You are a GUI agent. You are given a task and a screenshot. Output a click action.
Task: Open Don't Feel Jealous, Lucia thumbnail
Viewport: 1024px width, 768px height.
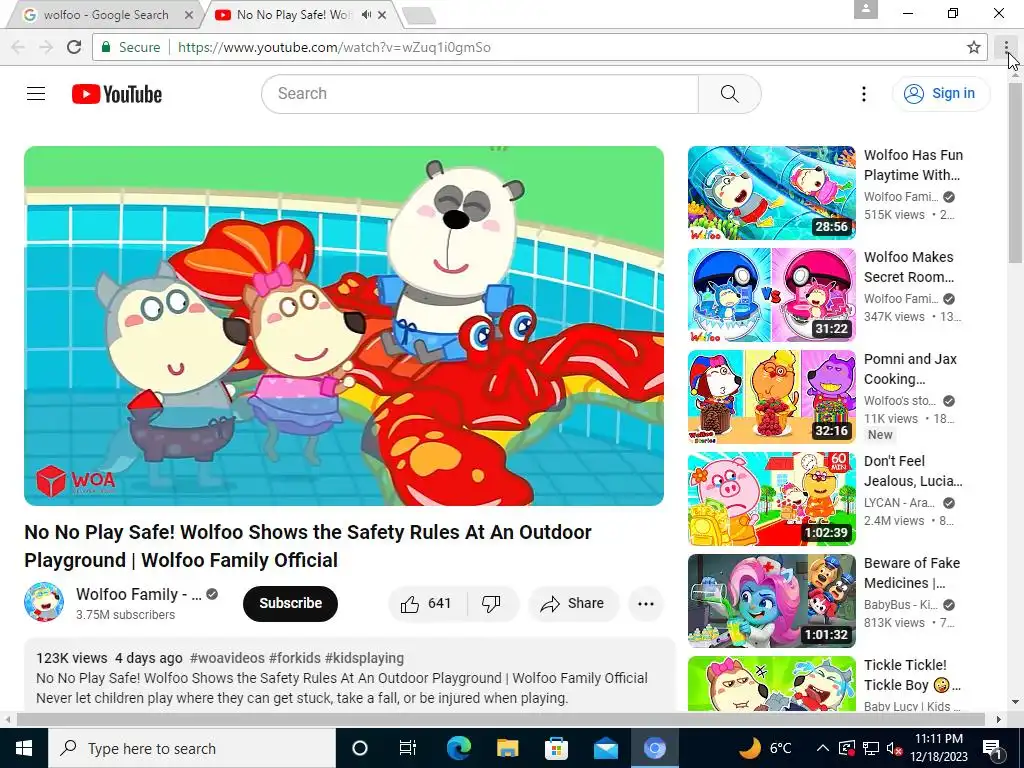coord(771,499)
